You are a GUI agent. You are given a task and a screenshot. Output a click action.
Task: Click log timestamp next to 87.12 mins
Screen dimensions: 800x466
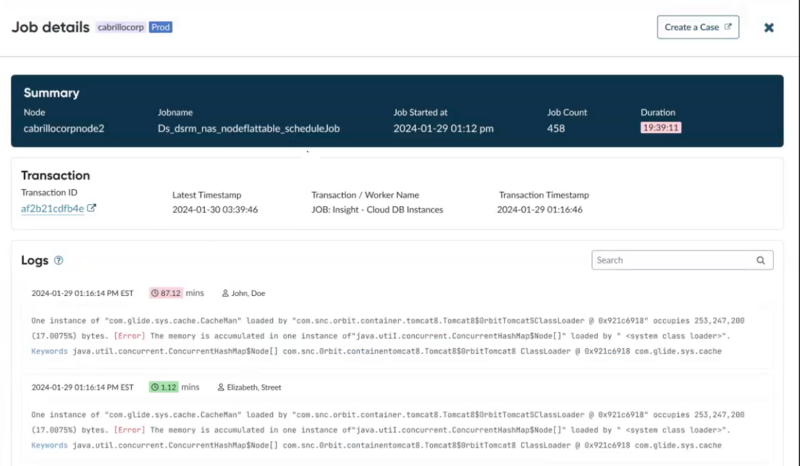tap(82, 293)
